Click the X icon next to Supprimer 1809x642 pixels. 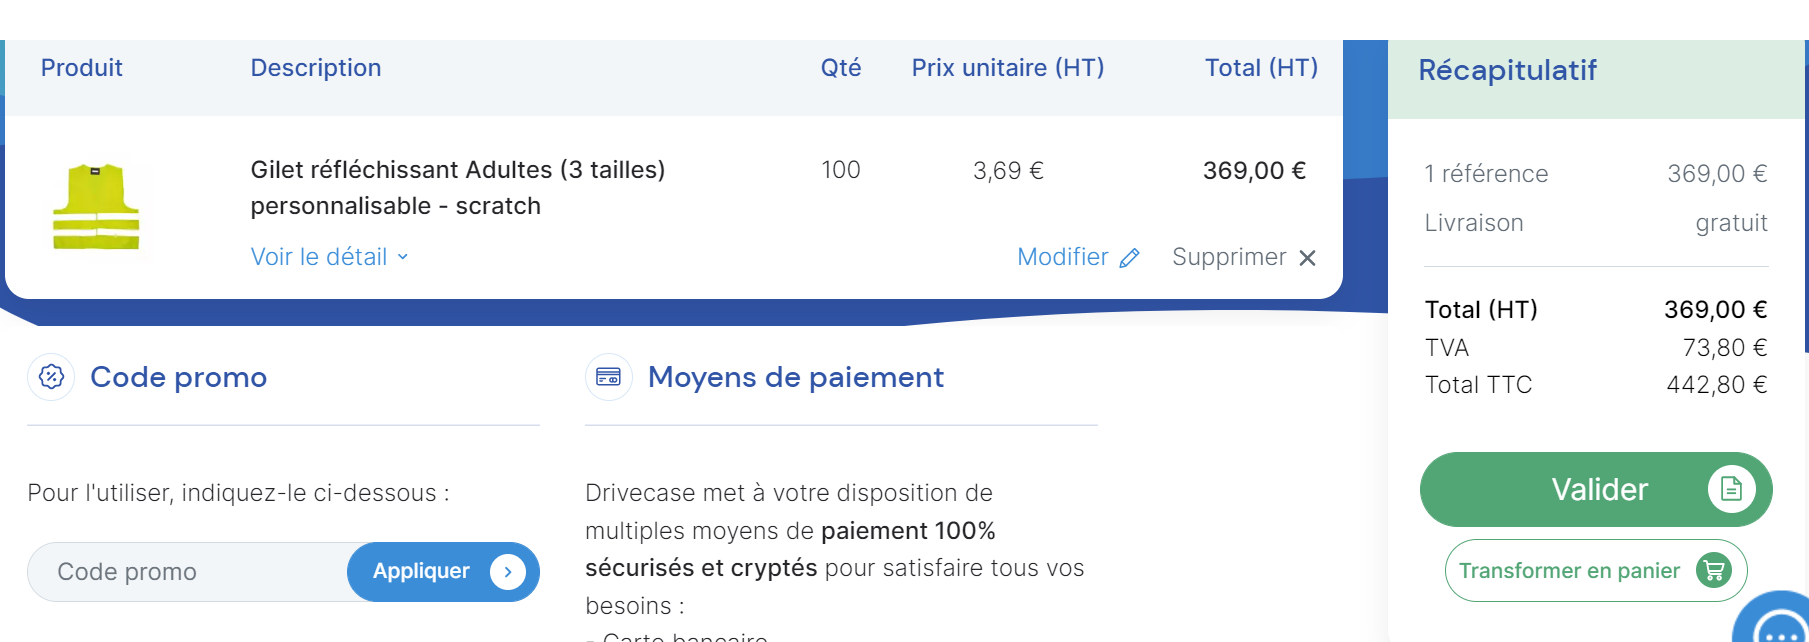click(1307, 258)
